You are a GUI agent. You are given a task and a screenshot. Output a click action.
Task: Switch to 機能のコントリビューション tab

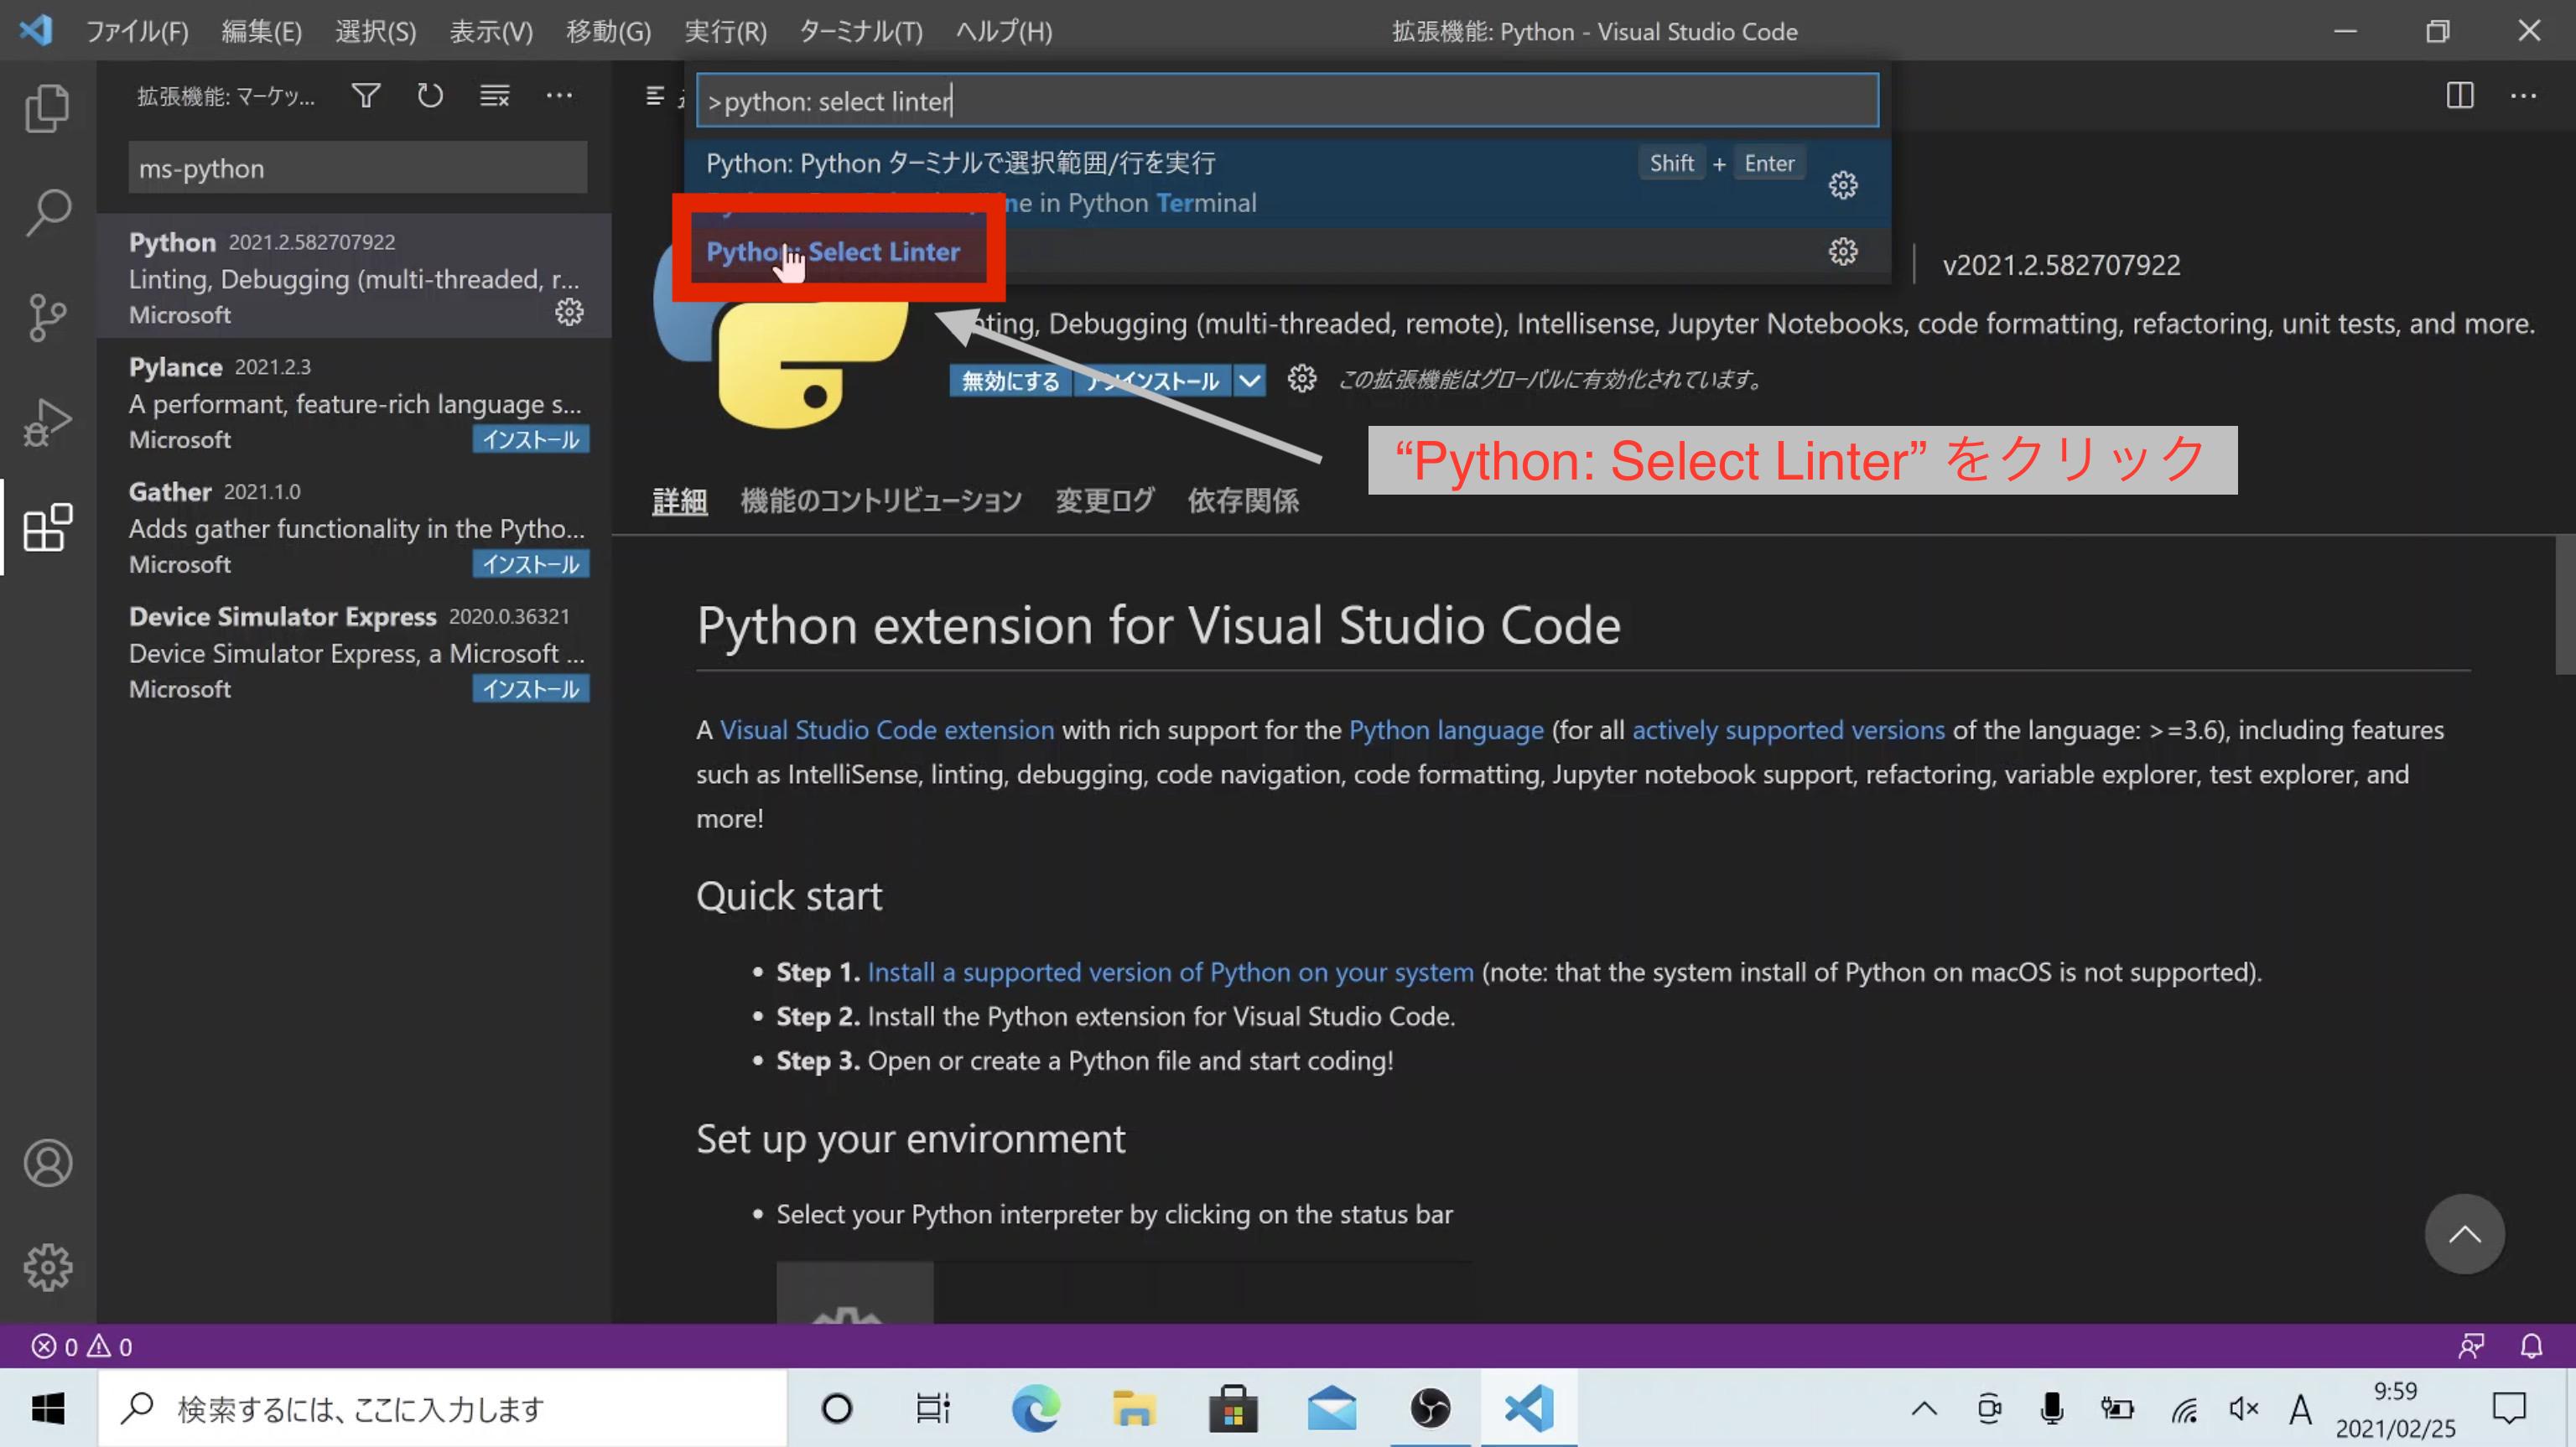tap(880, 500)
